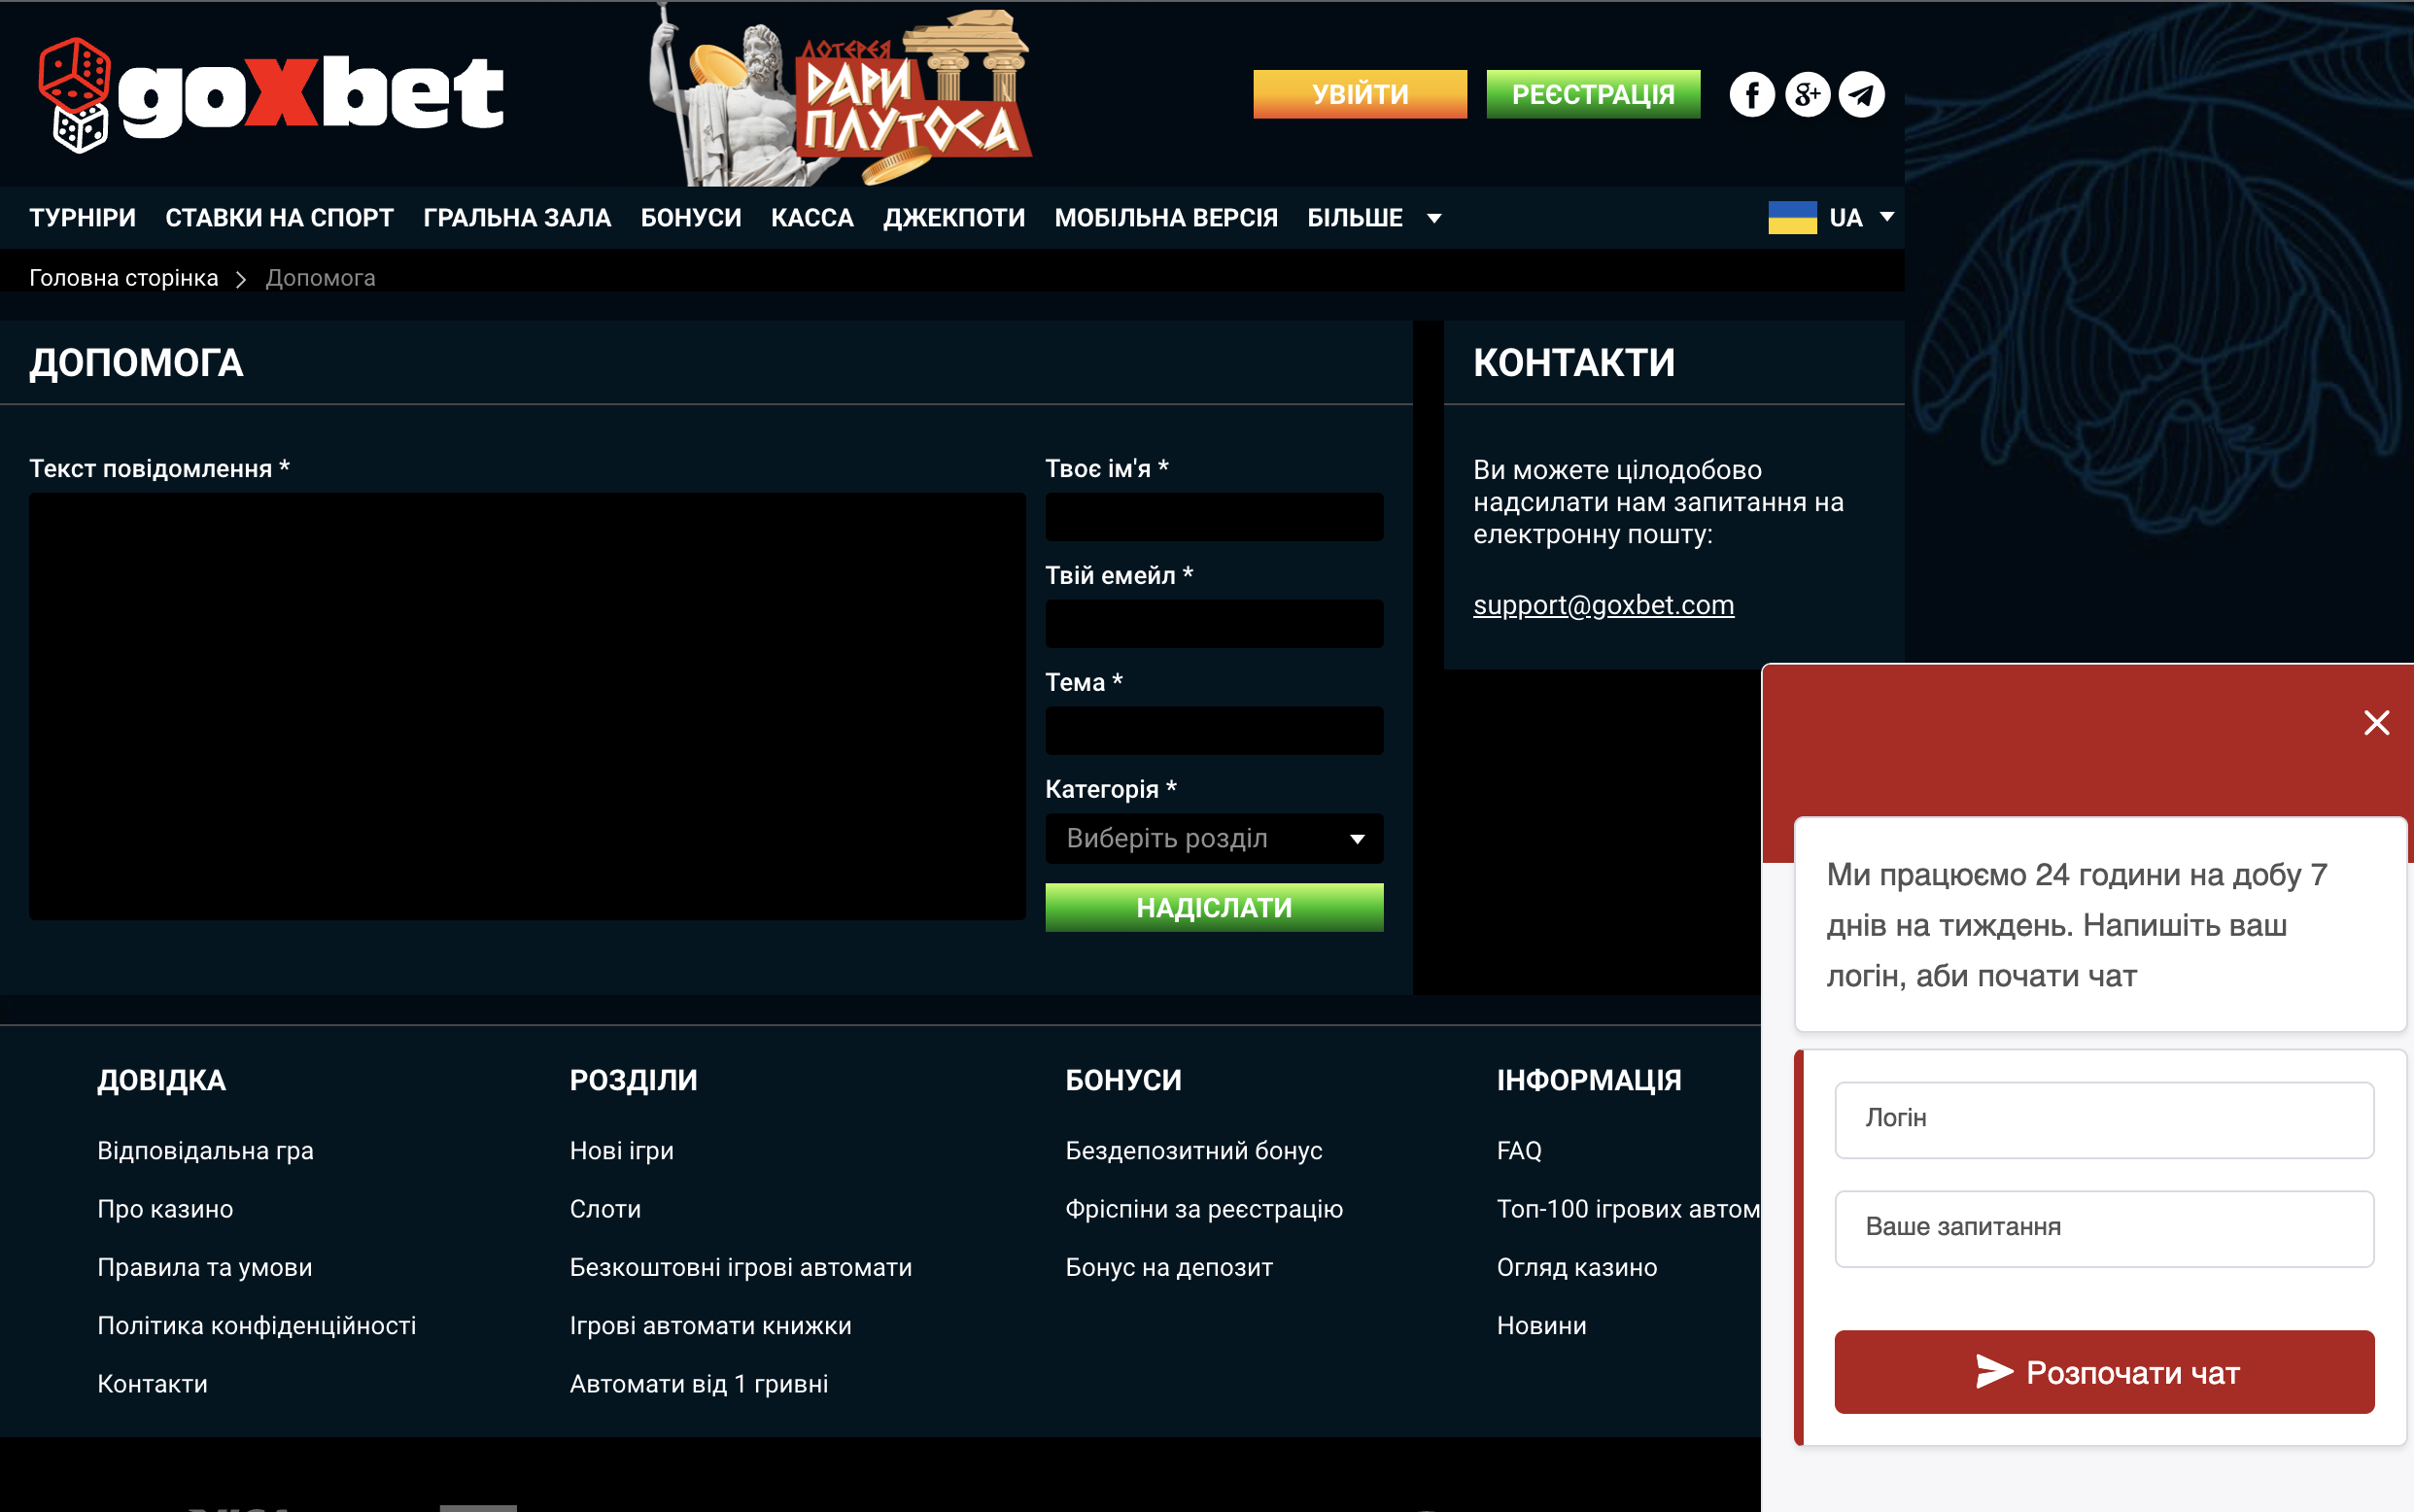Viewport: 2414px width, 1512px height.
Task: Open БОНУСИ in top navigation
Action: pyautogui.click(x=691, y=218)
